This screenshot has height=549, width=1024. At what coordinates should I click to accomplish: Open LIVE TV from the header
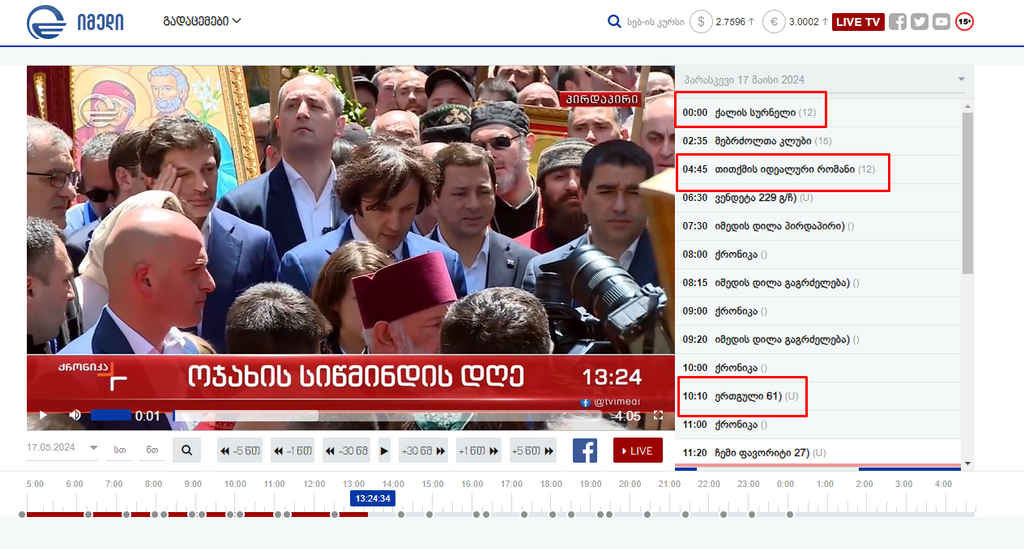[x=858, y=22]
